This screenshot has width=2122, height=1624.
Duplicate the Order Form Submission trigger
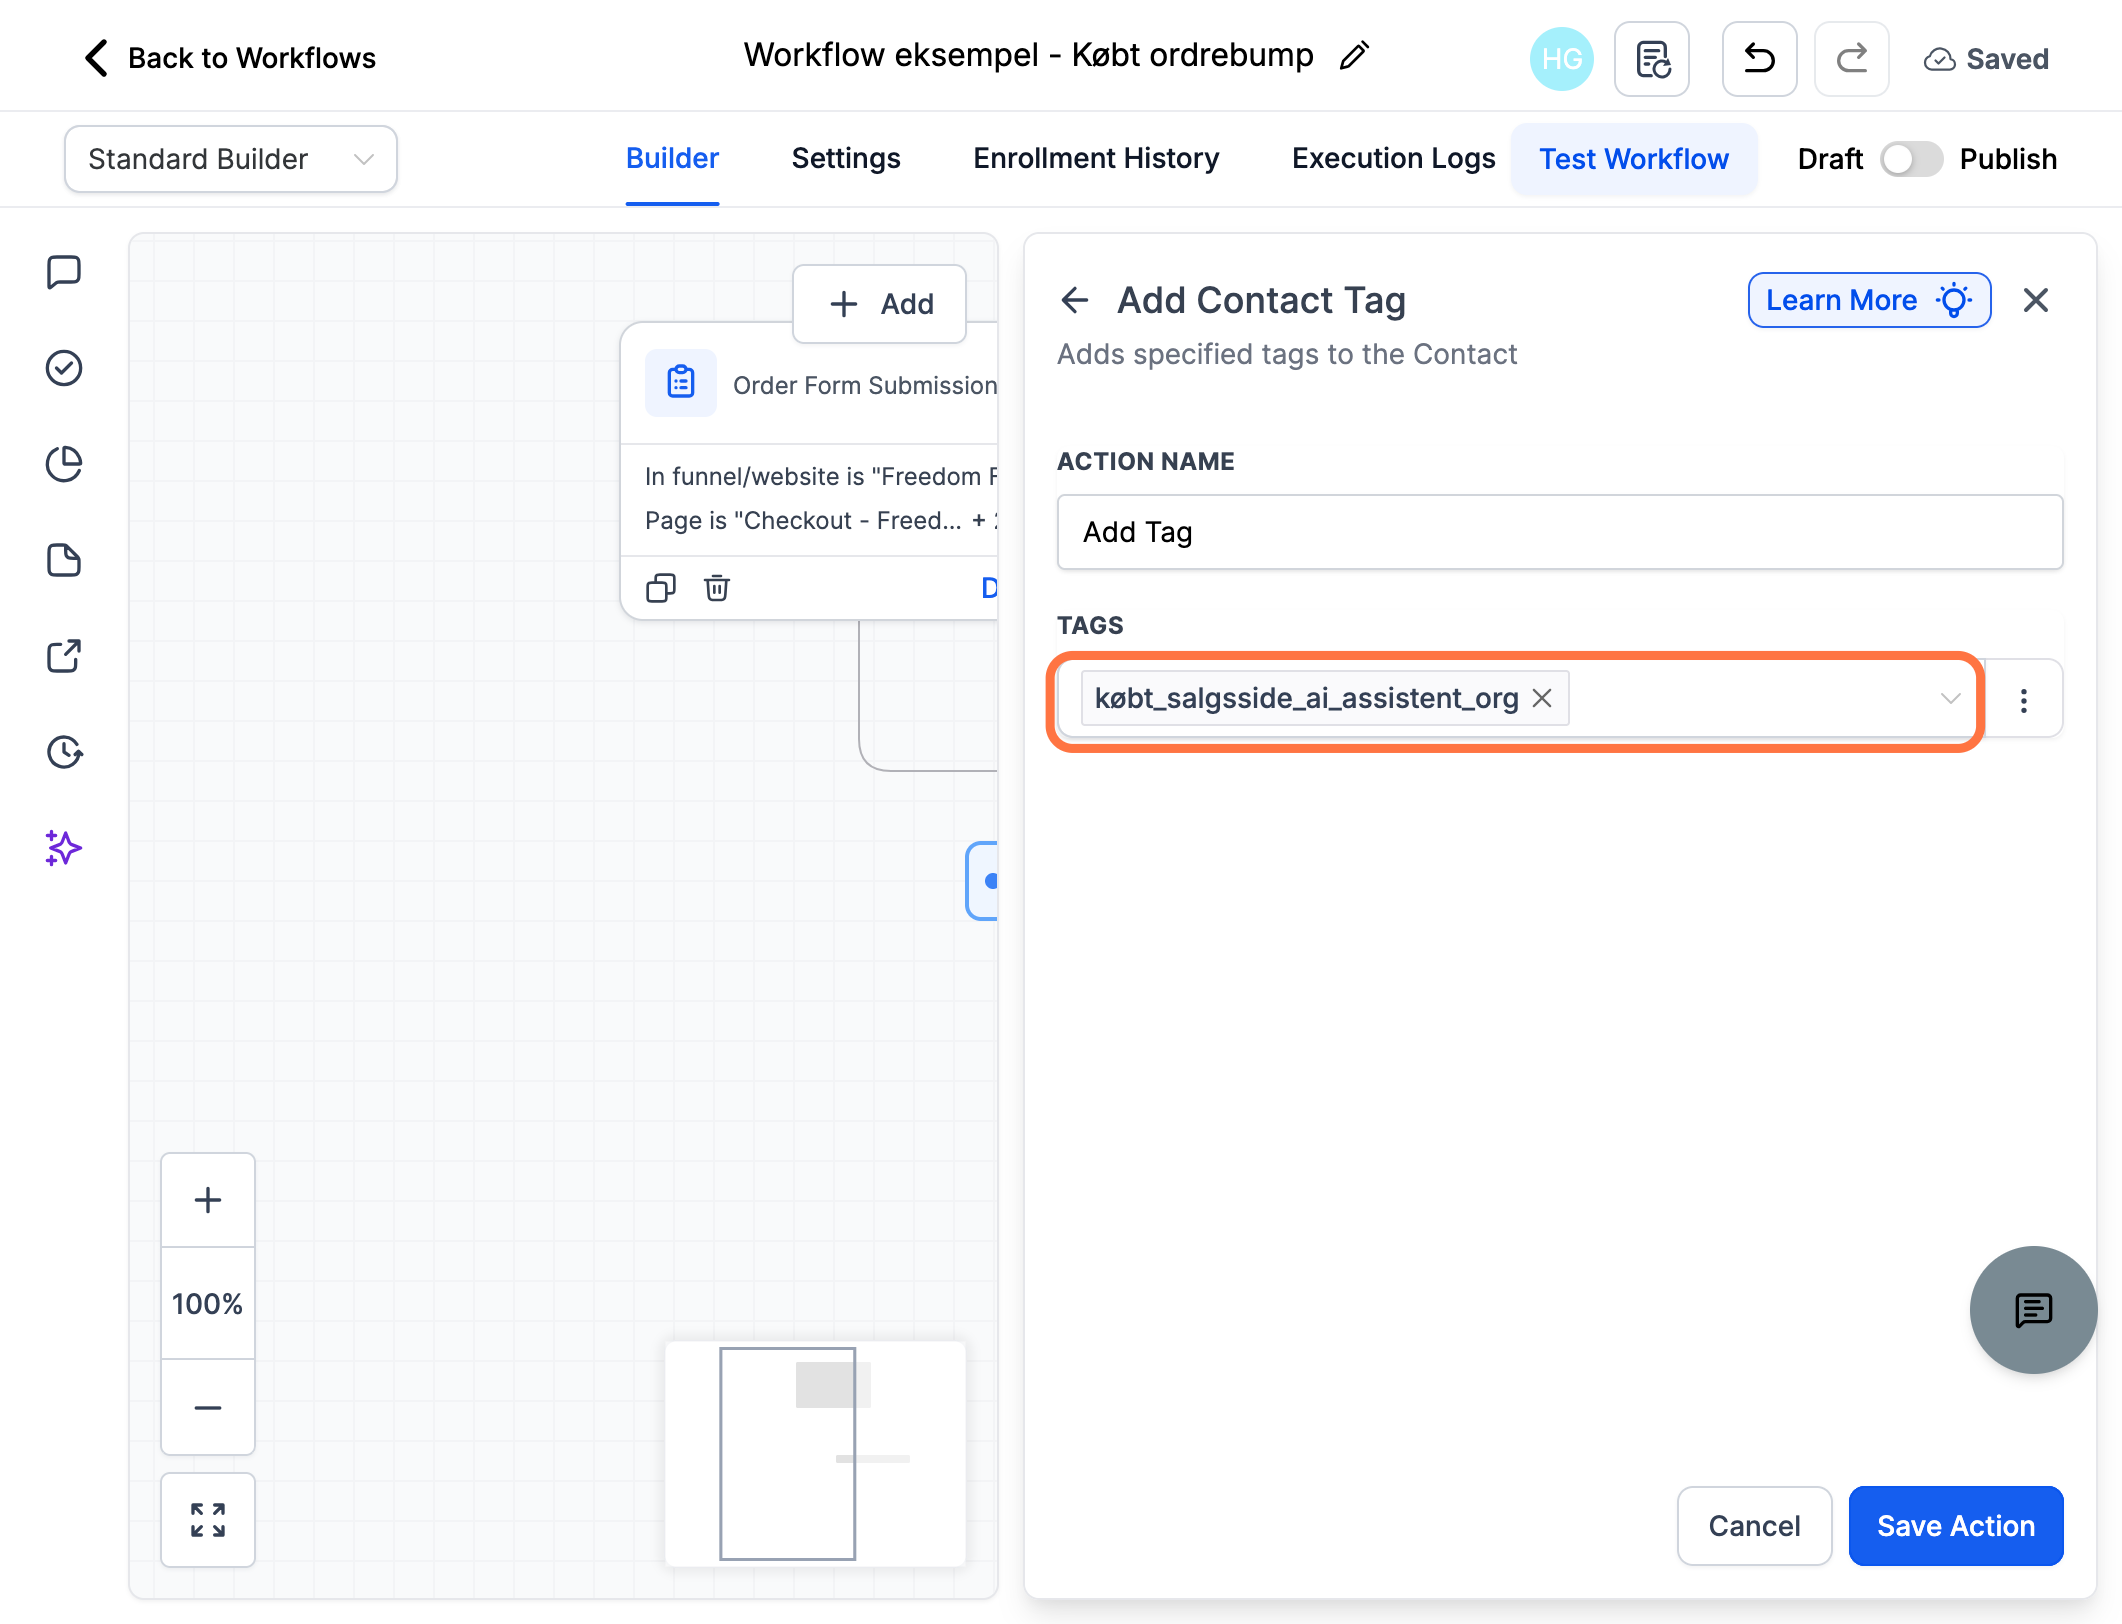tap(661, 588)
